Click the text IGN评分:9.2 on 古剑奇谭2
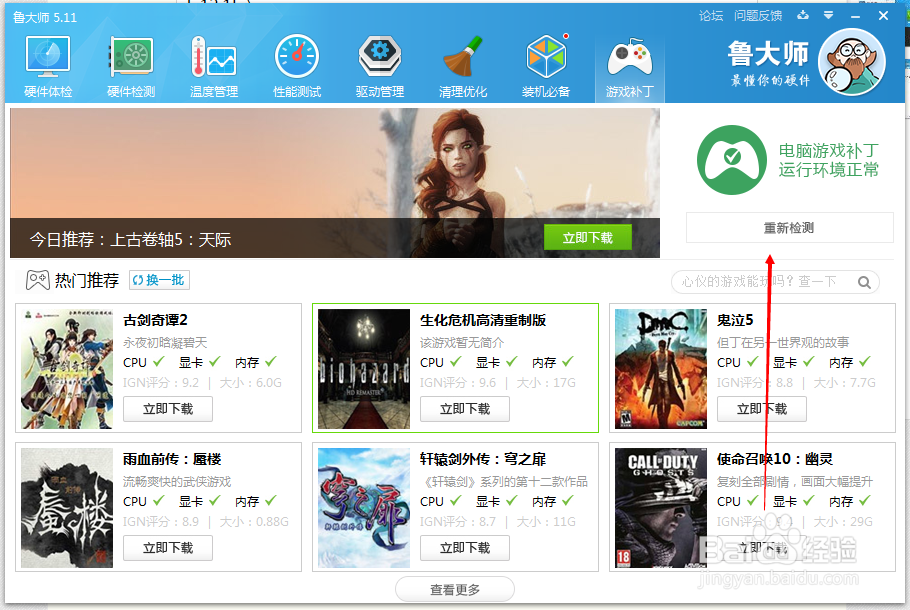Viewport: 910px width, 610px height. pos(161,383)
